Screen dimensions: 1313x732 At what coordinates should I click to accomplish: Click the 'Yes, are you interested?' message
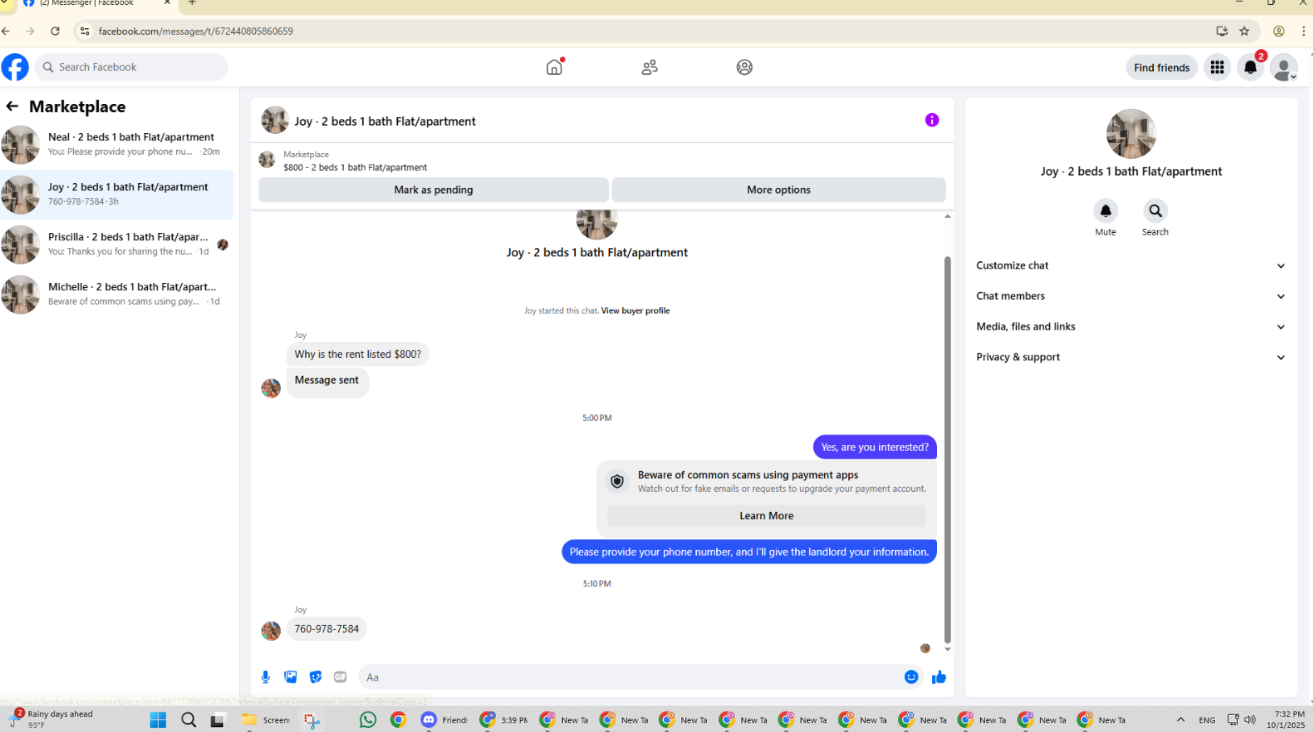(x=875, y=447)
